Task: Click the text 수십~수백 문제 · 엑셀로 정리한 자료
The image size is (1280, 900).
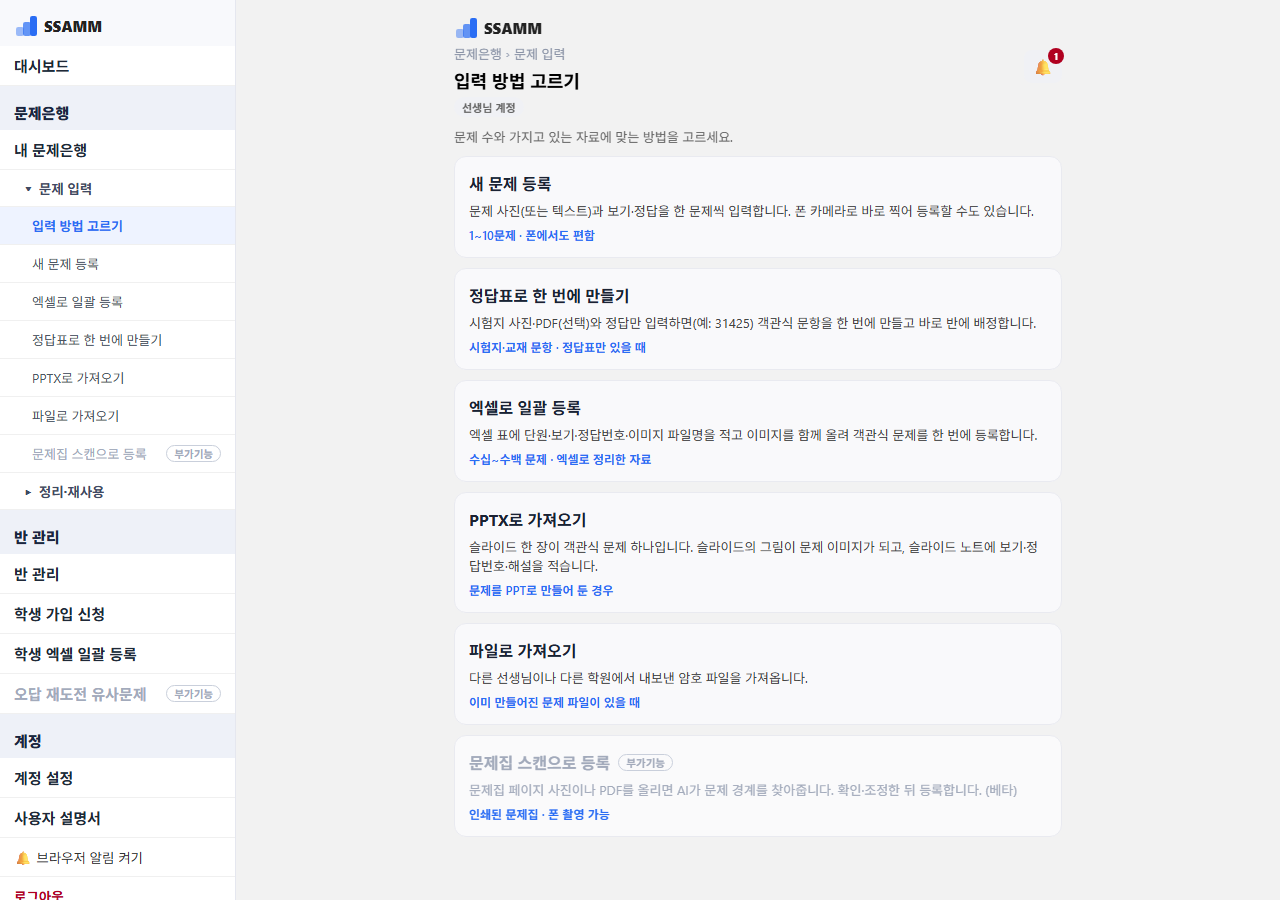Action: [560, 460]
